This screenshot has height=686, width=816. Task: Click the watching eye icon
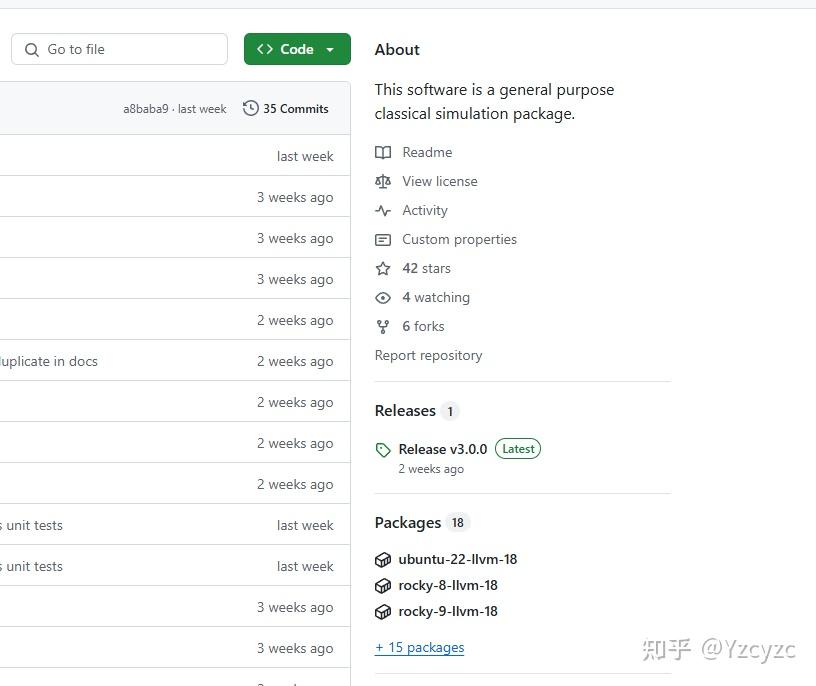click(383, 298)
